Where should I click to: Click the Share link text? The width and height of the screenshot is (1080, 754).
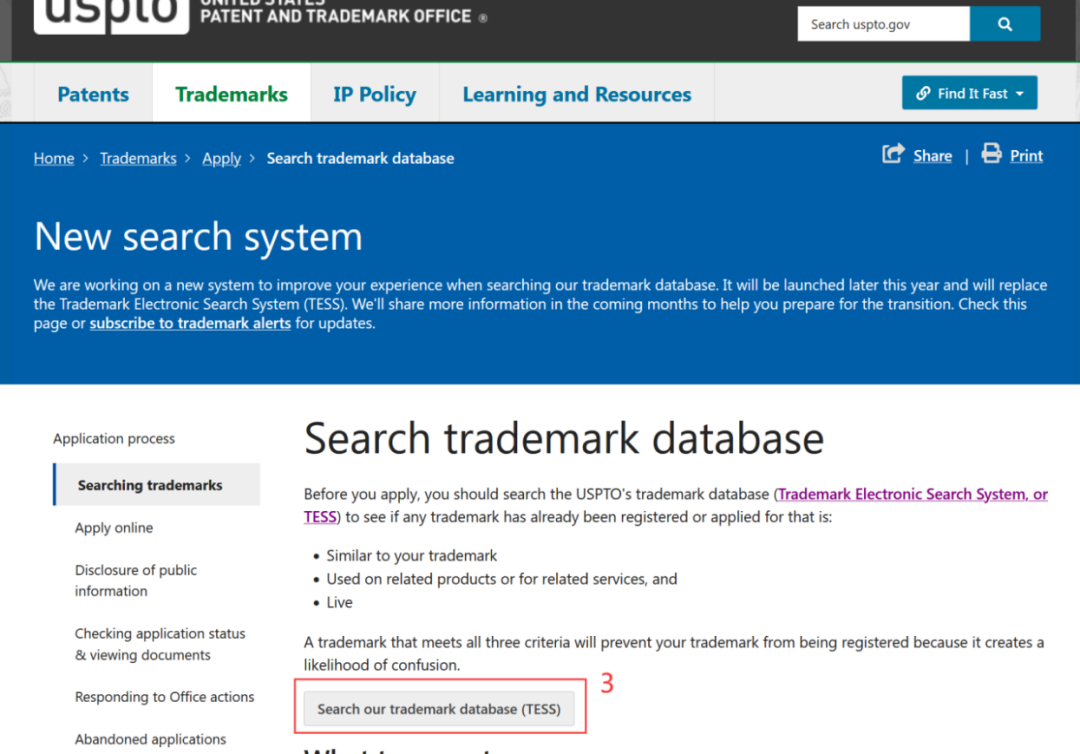pyautogui.click(x=933, y=156)
